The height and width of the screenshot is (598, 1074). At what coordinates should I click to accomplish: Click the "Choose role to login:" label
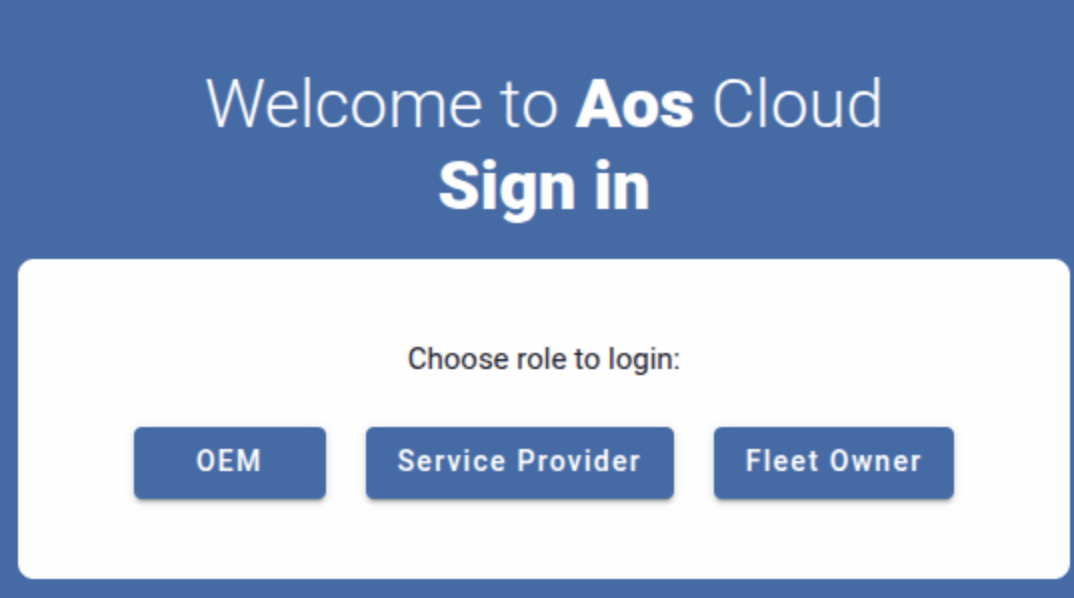[x=543, y=359]
